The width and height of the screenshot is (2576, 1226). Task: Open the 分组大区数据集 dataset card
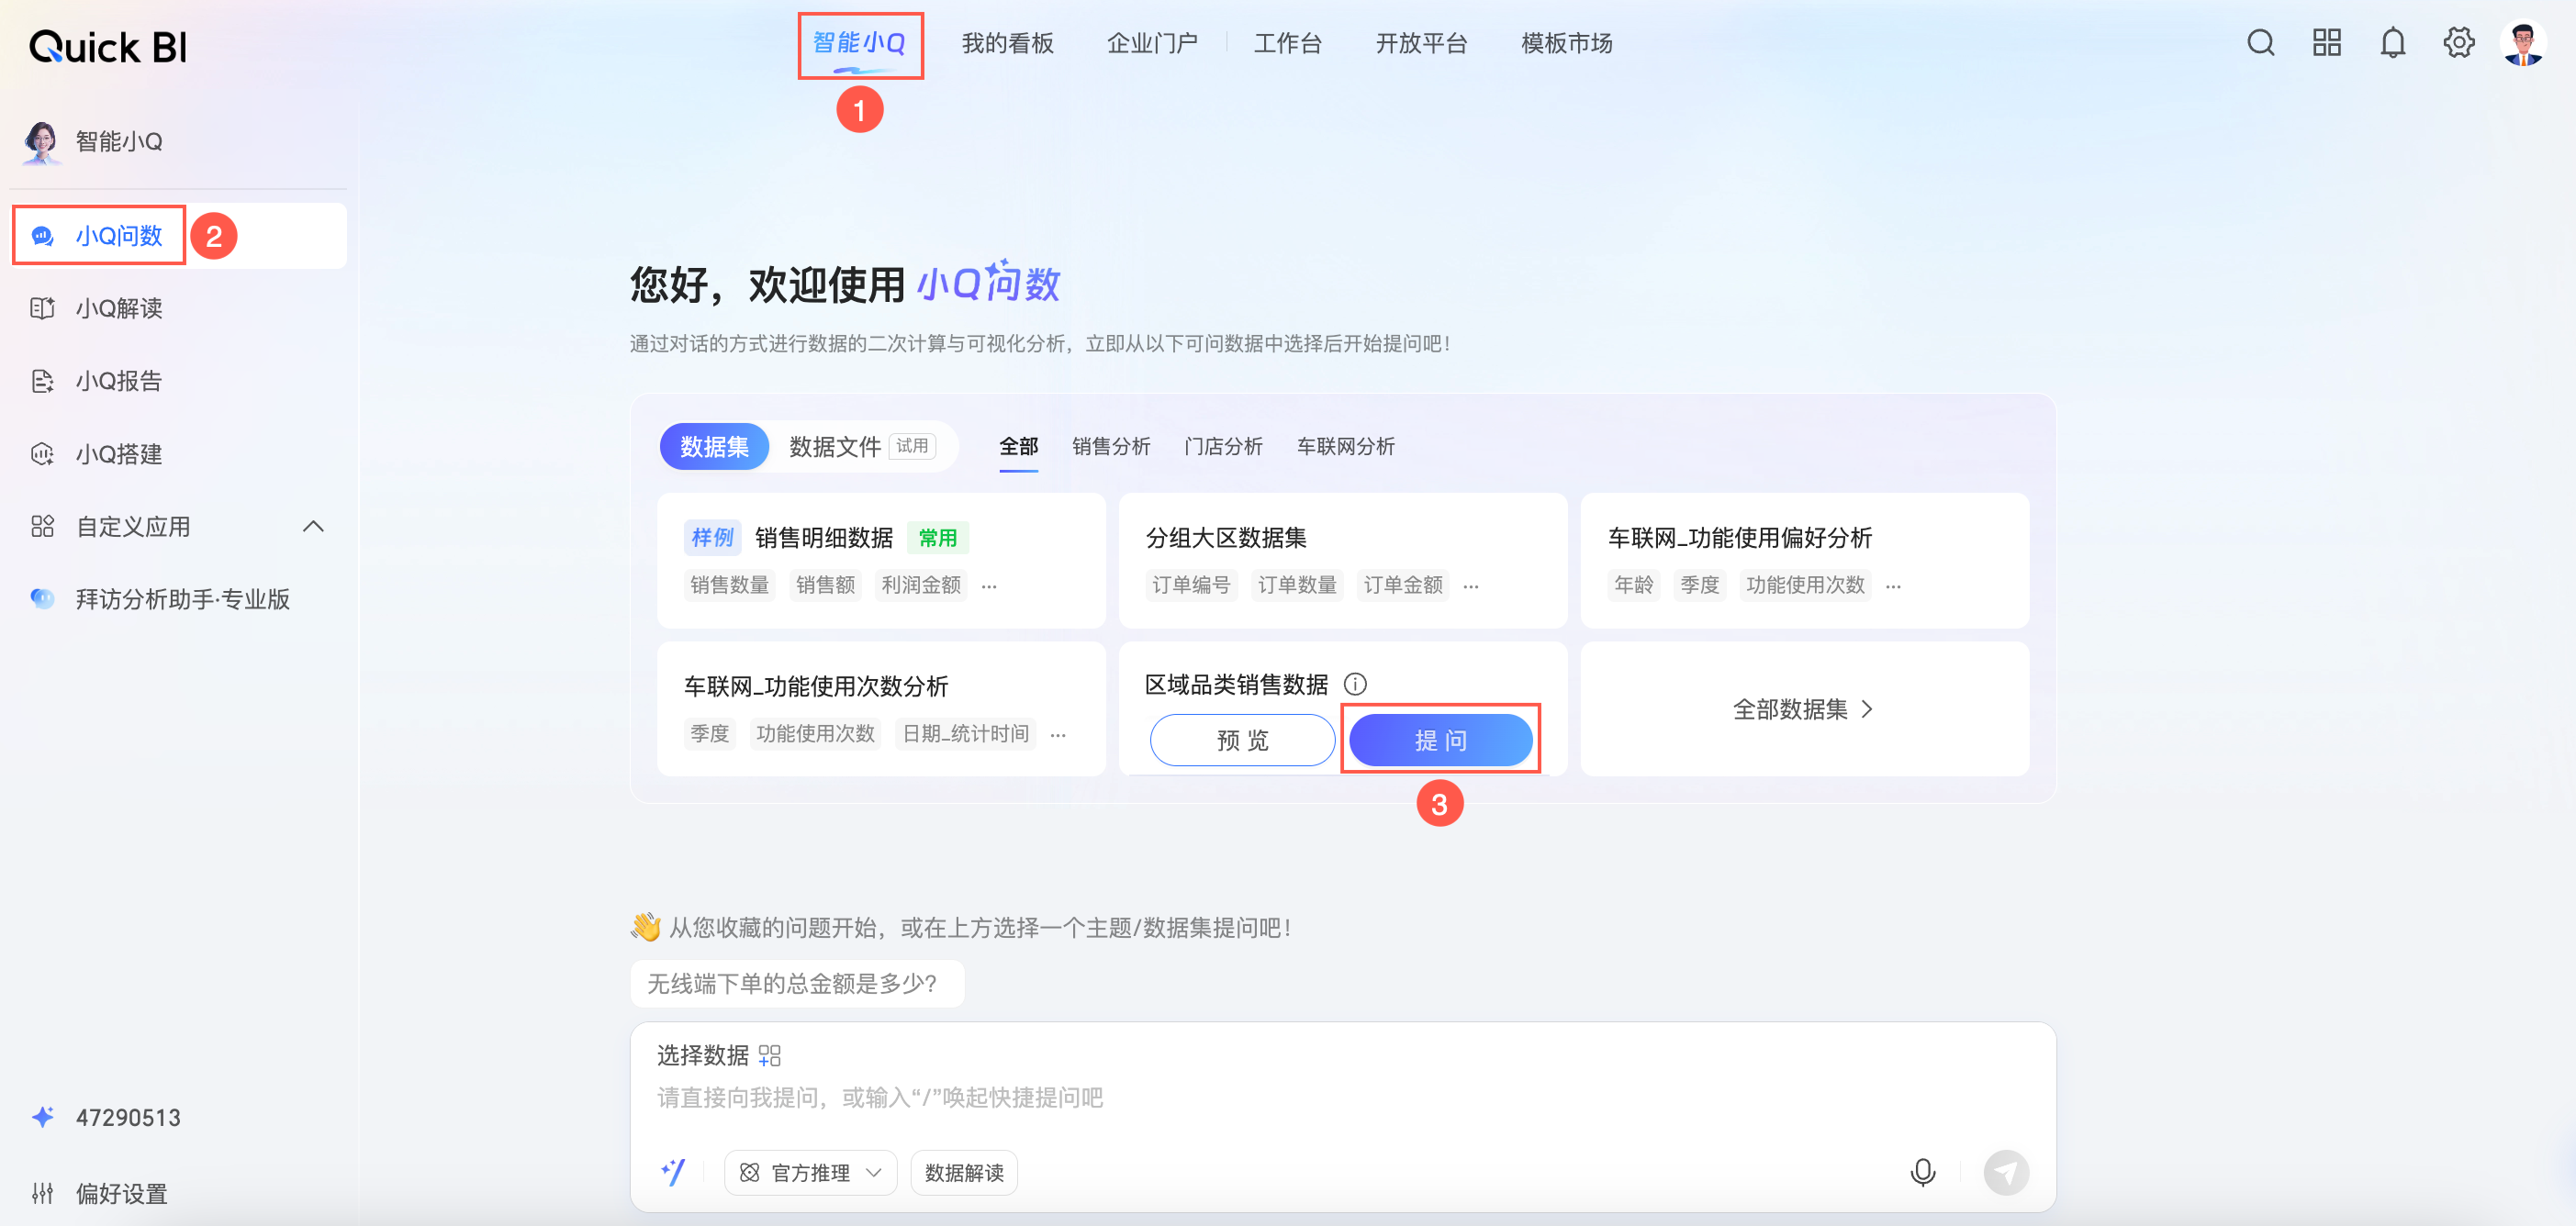point(1342,560)
